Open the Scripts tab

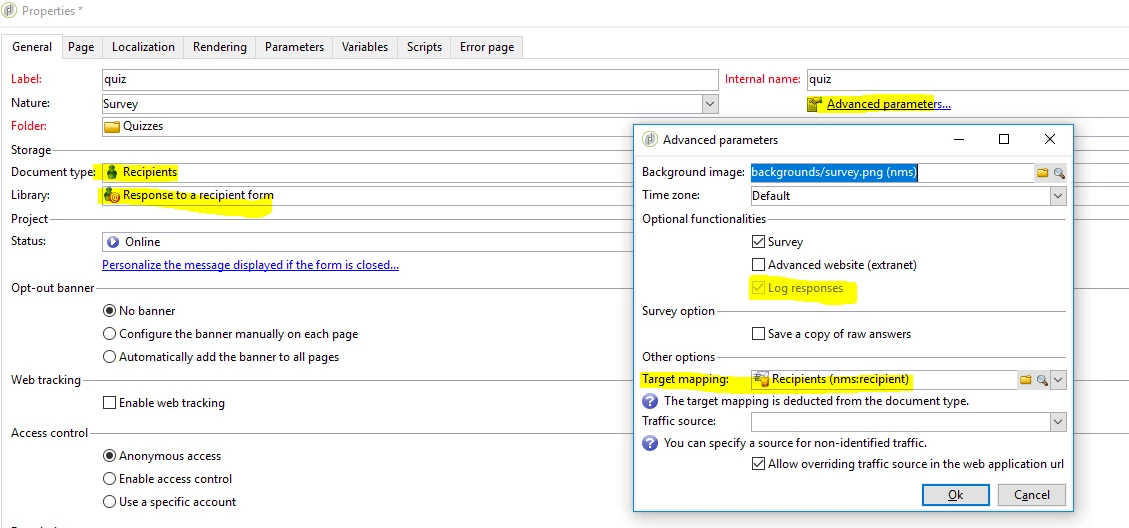pyautogui.click(x=424, y=47)
